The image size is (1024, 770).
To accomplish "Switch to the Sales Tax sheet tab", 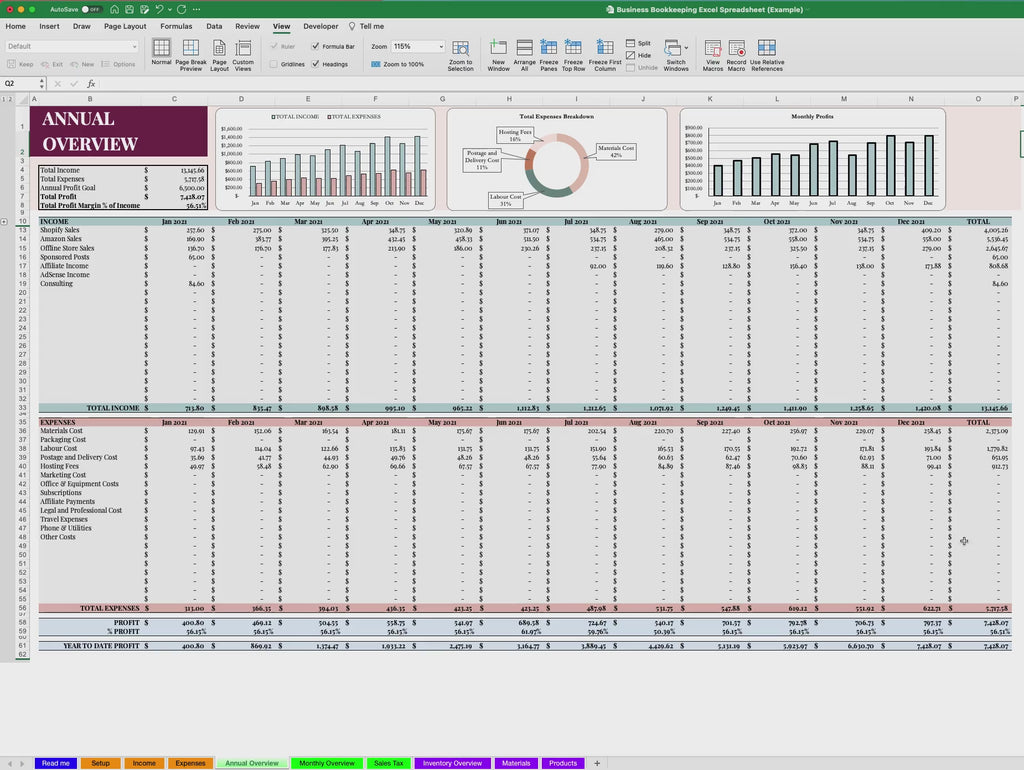I will click(x=388, y=763).
